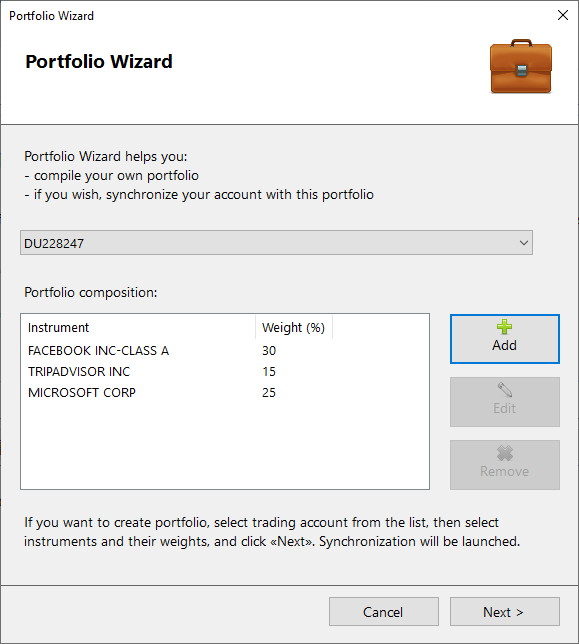
Task: Click the Microsoft weight value 25
Action: click(x=269, y=392)
